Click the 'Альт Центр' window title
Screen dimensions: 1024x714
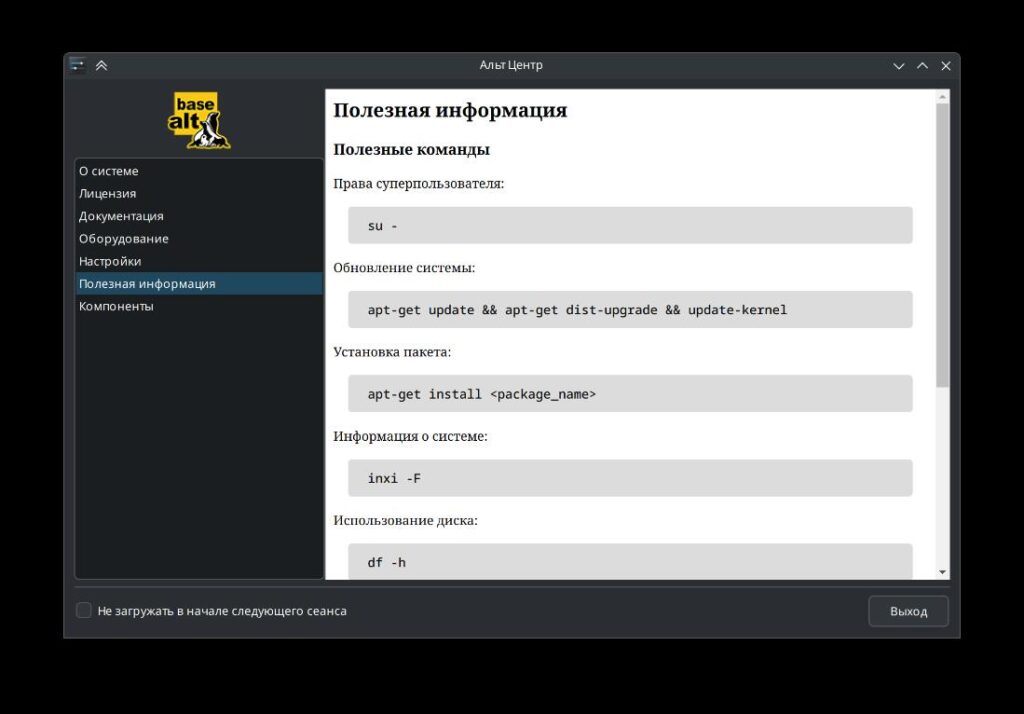511,65
